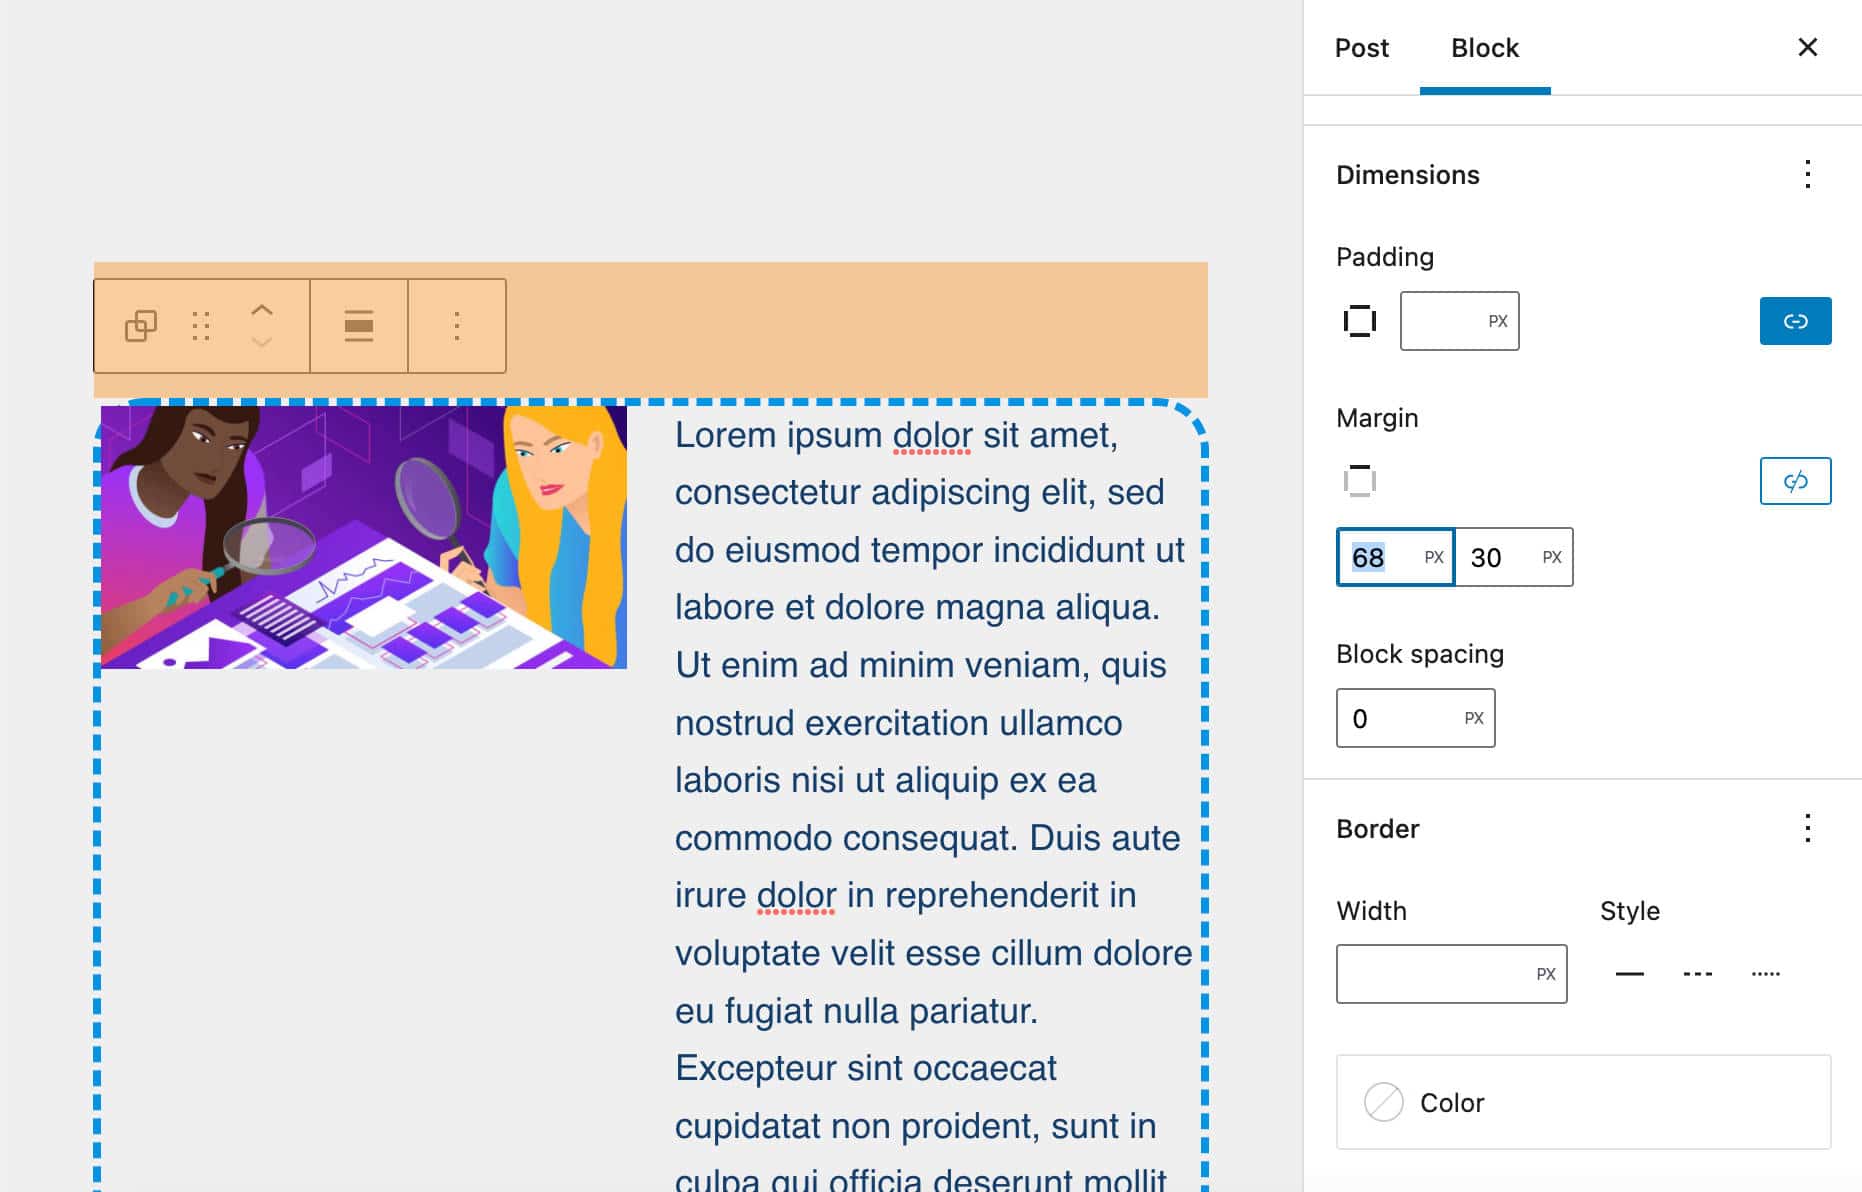Click the margin sides box icon
Image resolution: width=1862 pixels, height=1192 pixels.
tap(1360, 481)
